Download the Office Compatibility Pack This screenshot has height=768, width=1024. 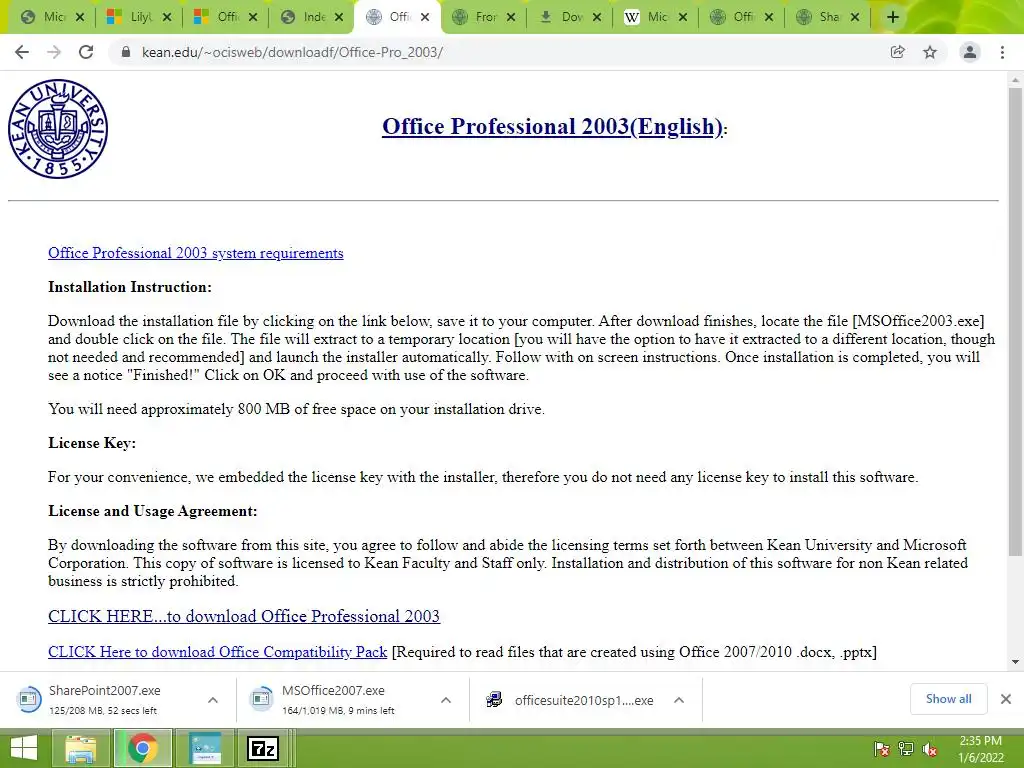[217, 652]
